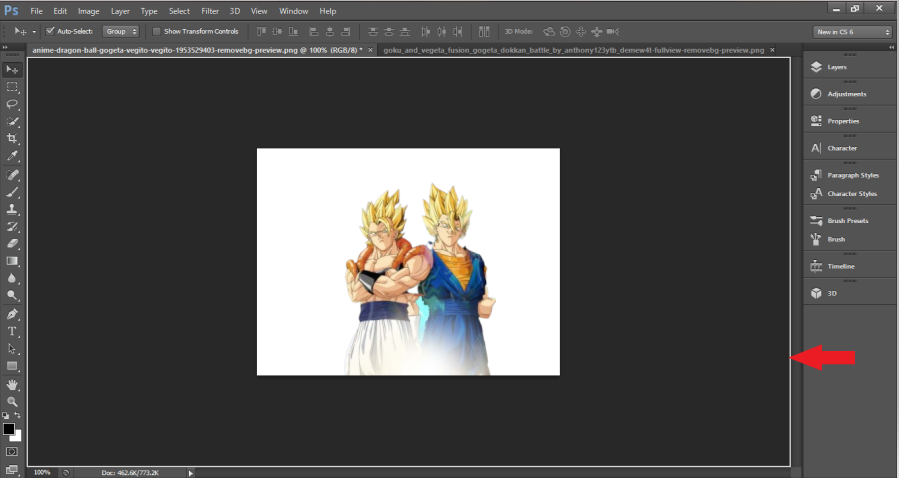Switch to the goku_and_vegeta_fusion document tab
899x478 pixels.
coord(573,50)
